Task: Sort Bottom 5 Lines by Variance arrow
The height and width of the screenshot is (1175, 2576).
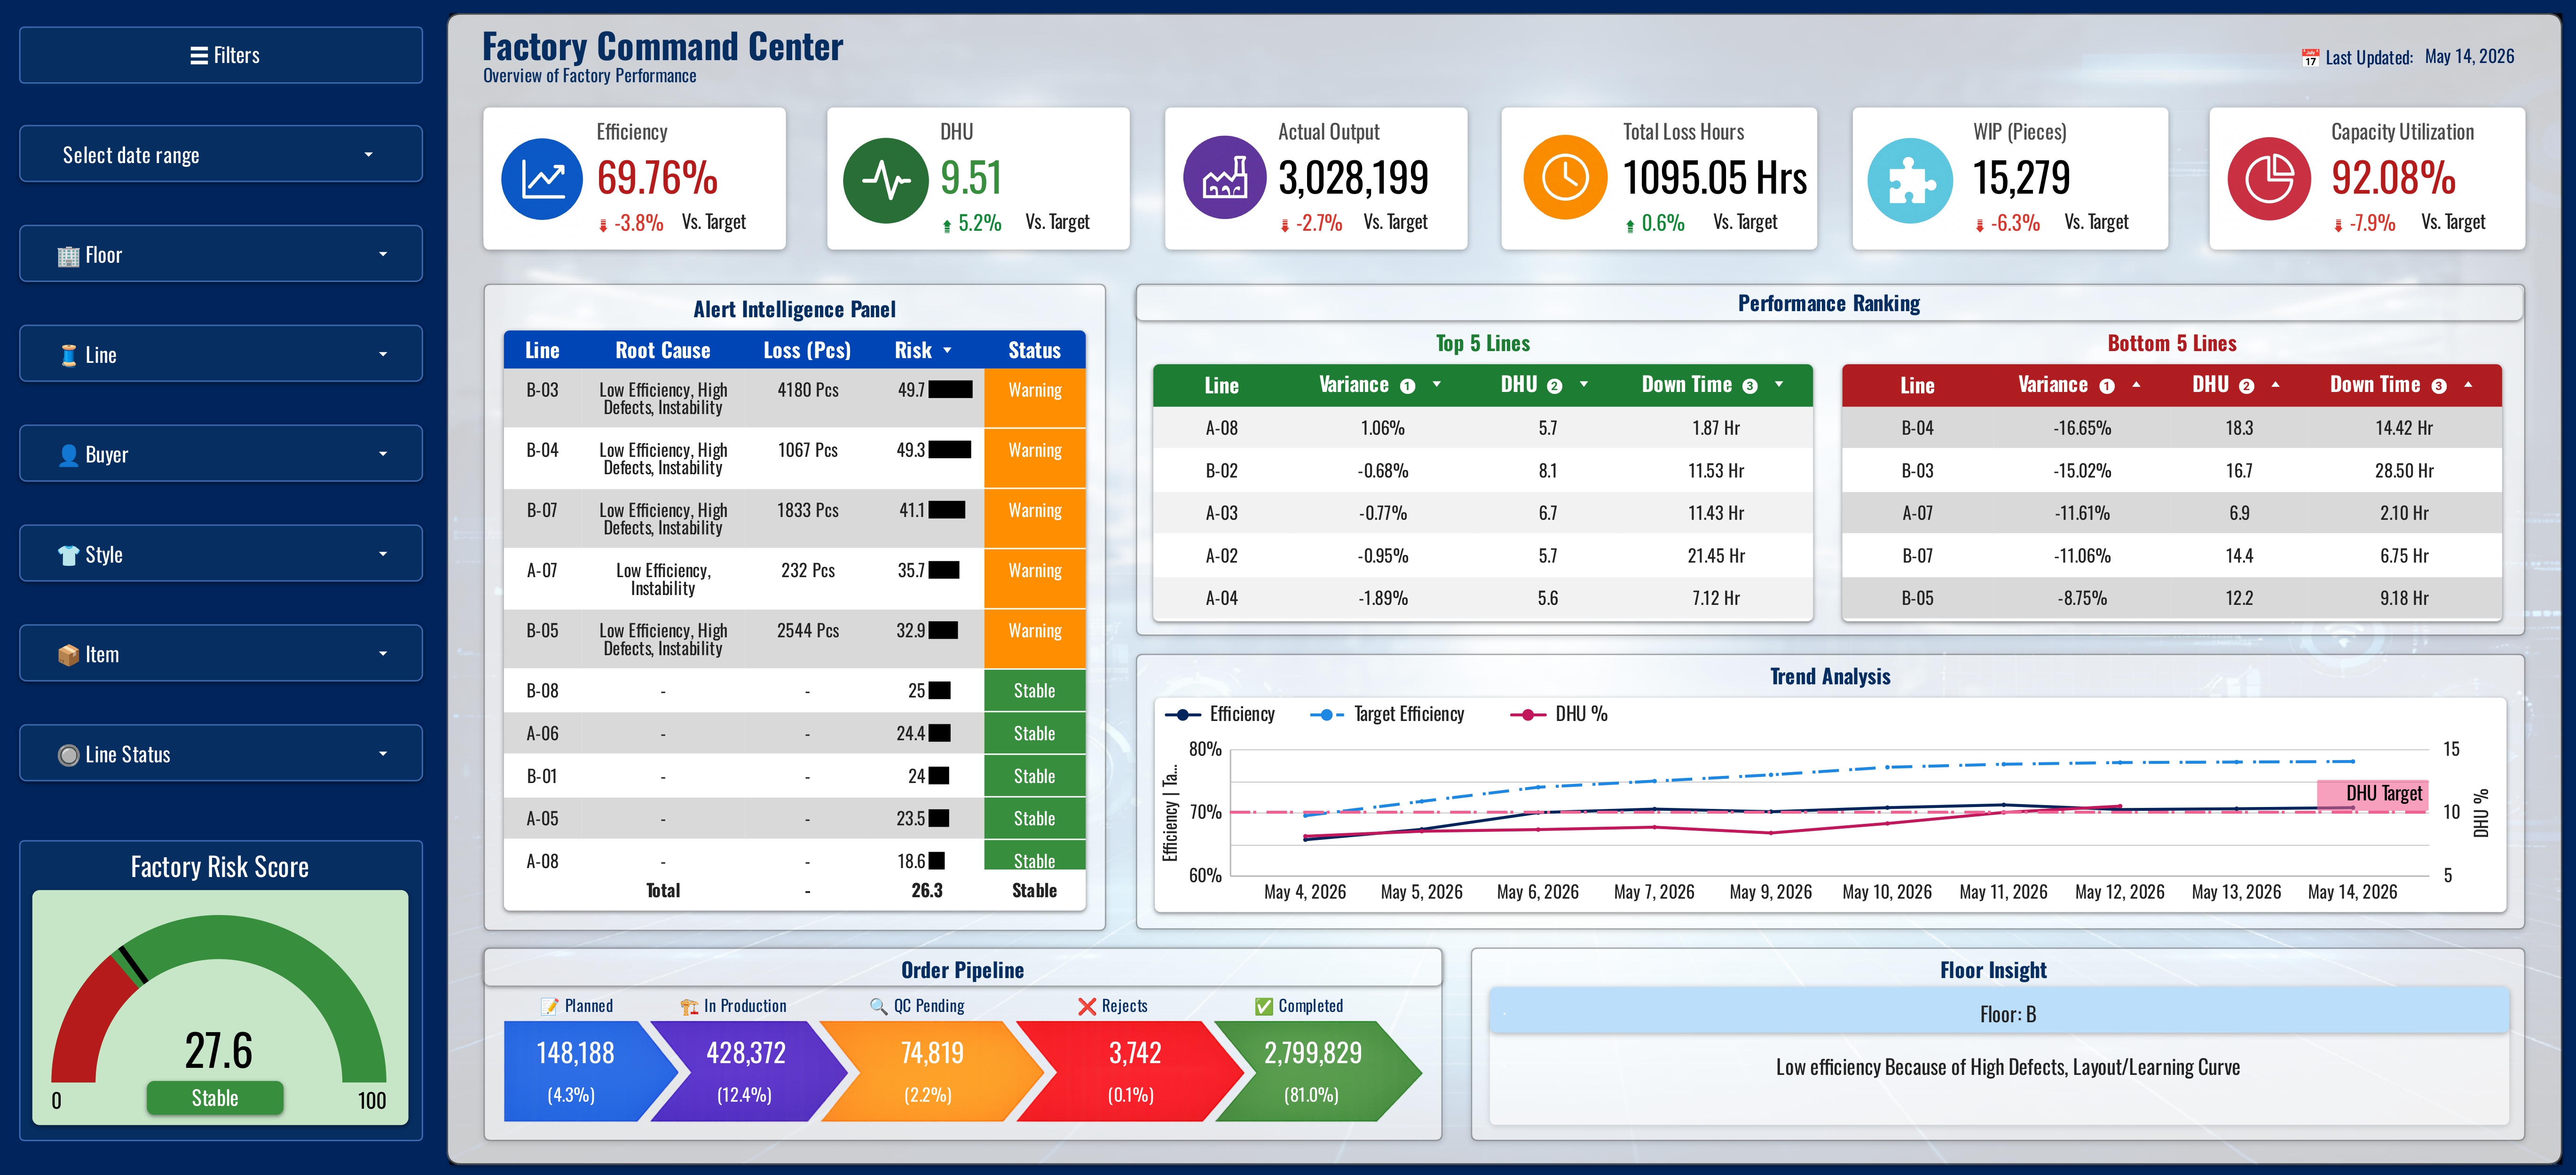Action: click(x=2136, y=385)
